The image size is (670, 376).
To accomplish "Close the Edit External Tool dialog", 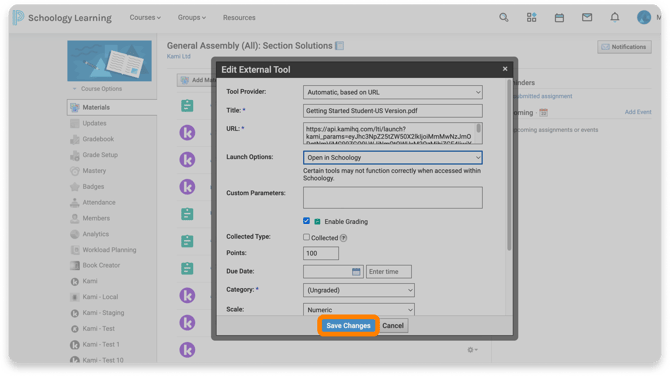I will pyautogui.click(x=505, y=69).
